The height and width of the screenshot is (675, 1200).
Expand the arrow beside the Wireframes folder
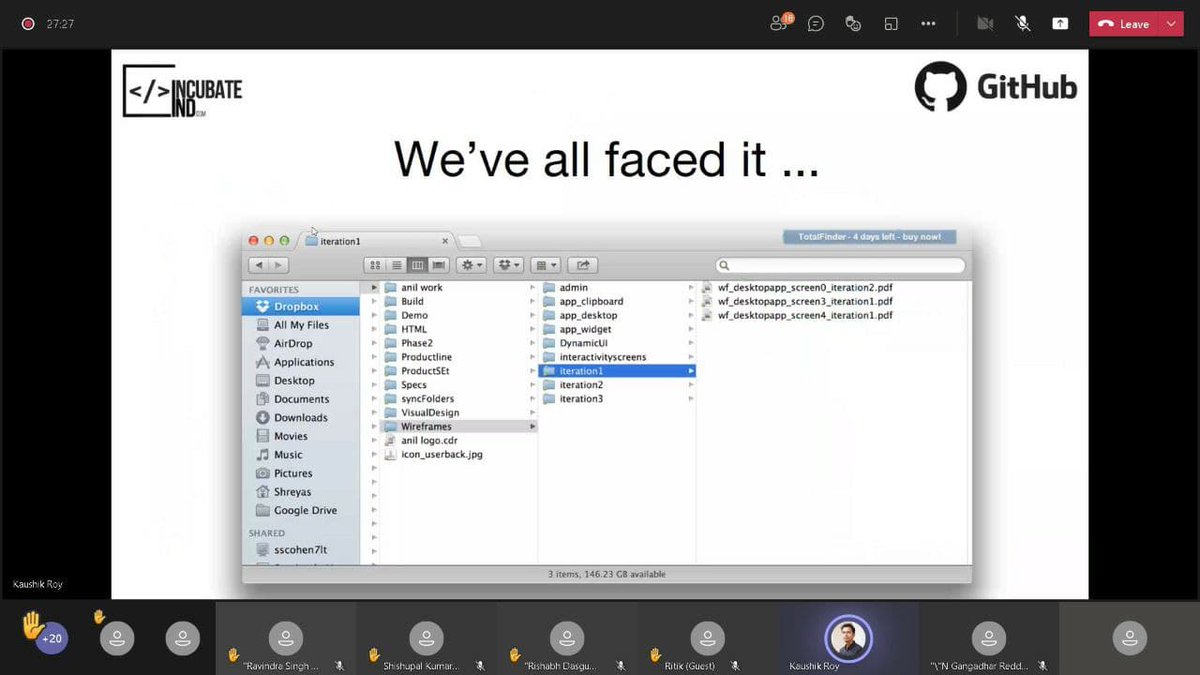532,426
